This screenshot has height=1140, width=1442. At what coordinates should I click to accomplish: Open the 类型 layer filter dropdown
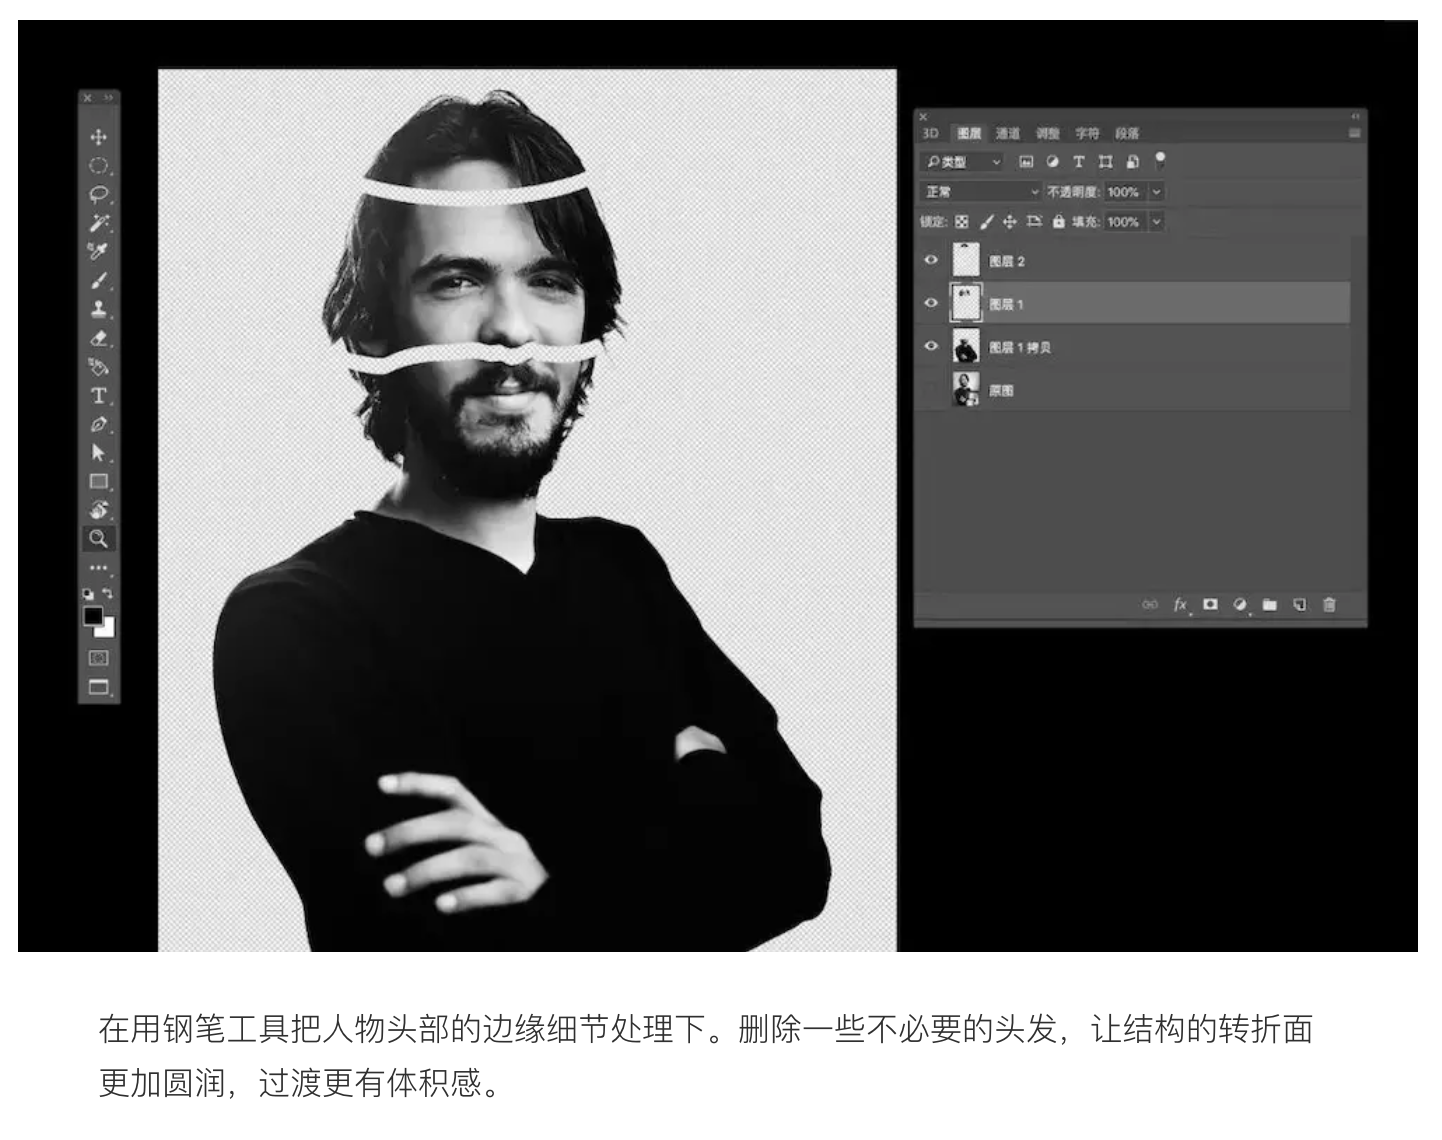[961, 162]
